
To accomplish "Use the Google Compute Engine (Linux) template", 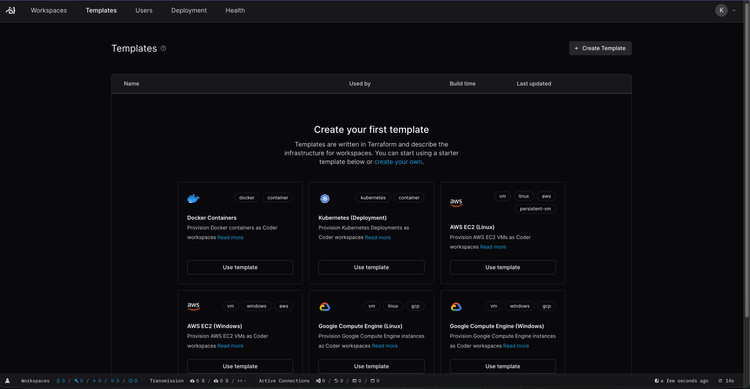I will click(371, 366).
